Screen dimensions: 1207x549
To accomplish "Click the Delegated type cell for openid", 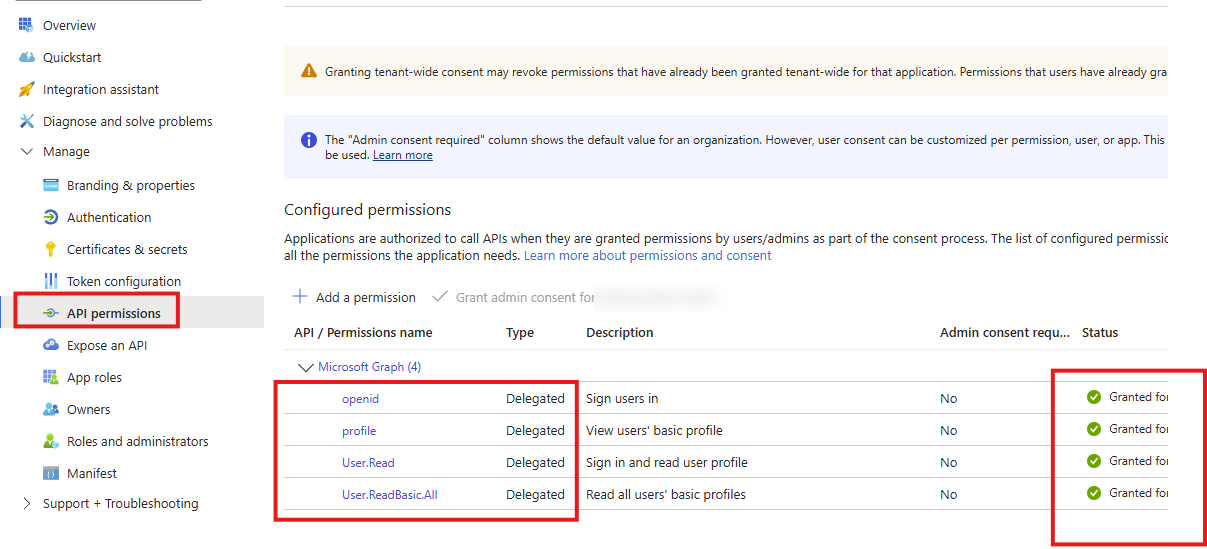I will [x=535, y=398].
